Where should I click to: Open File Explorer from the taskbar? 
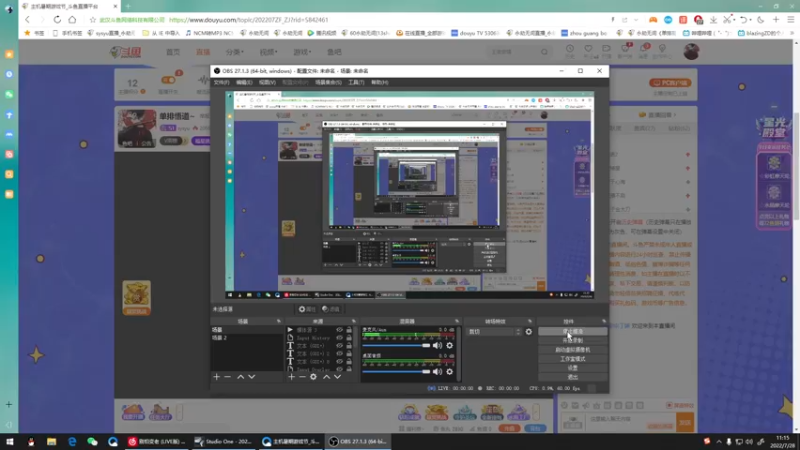(52, 441)
